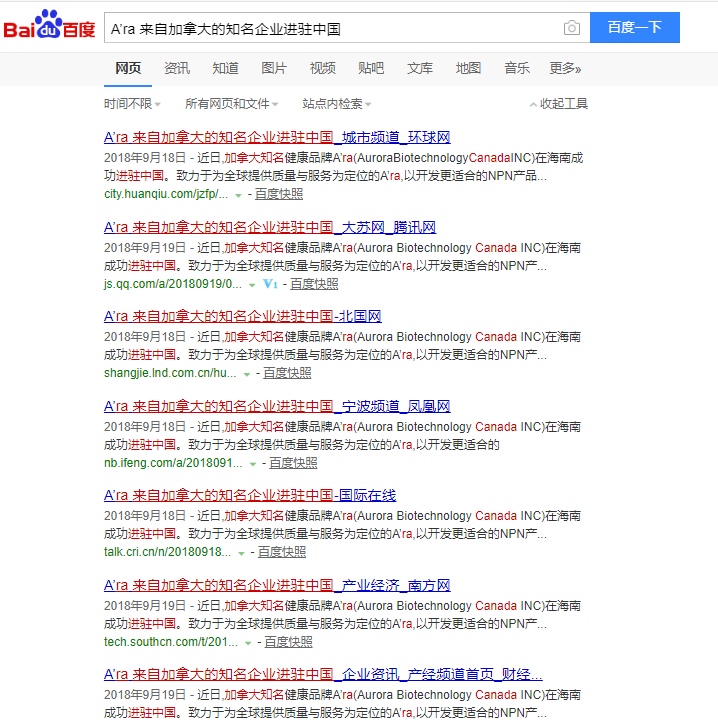This screenshot has height=723, width=718.
Task: Open the 所有网页和文件 filter dropdown
Action: pyautogui.click(x=231, y=104)
